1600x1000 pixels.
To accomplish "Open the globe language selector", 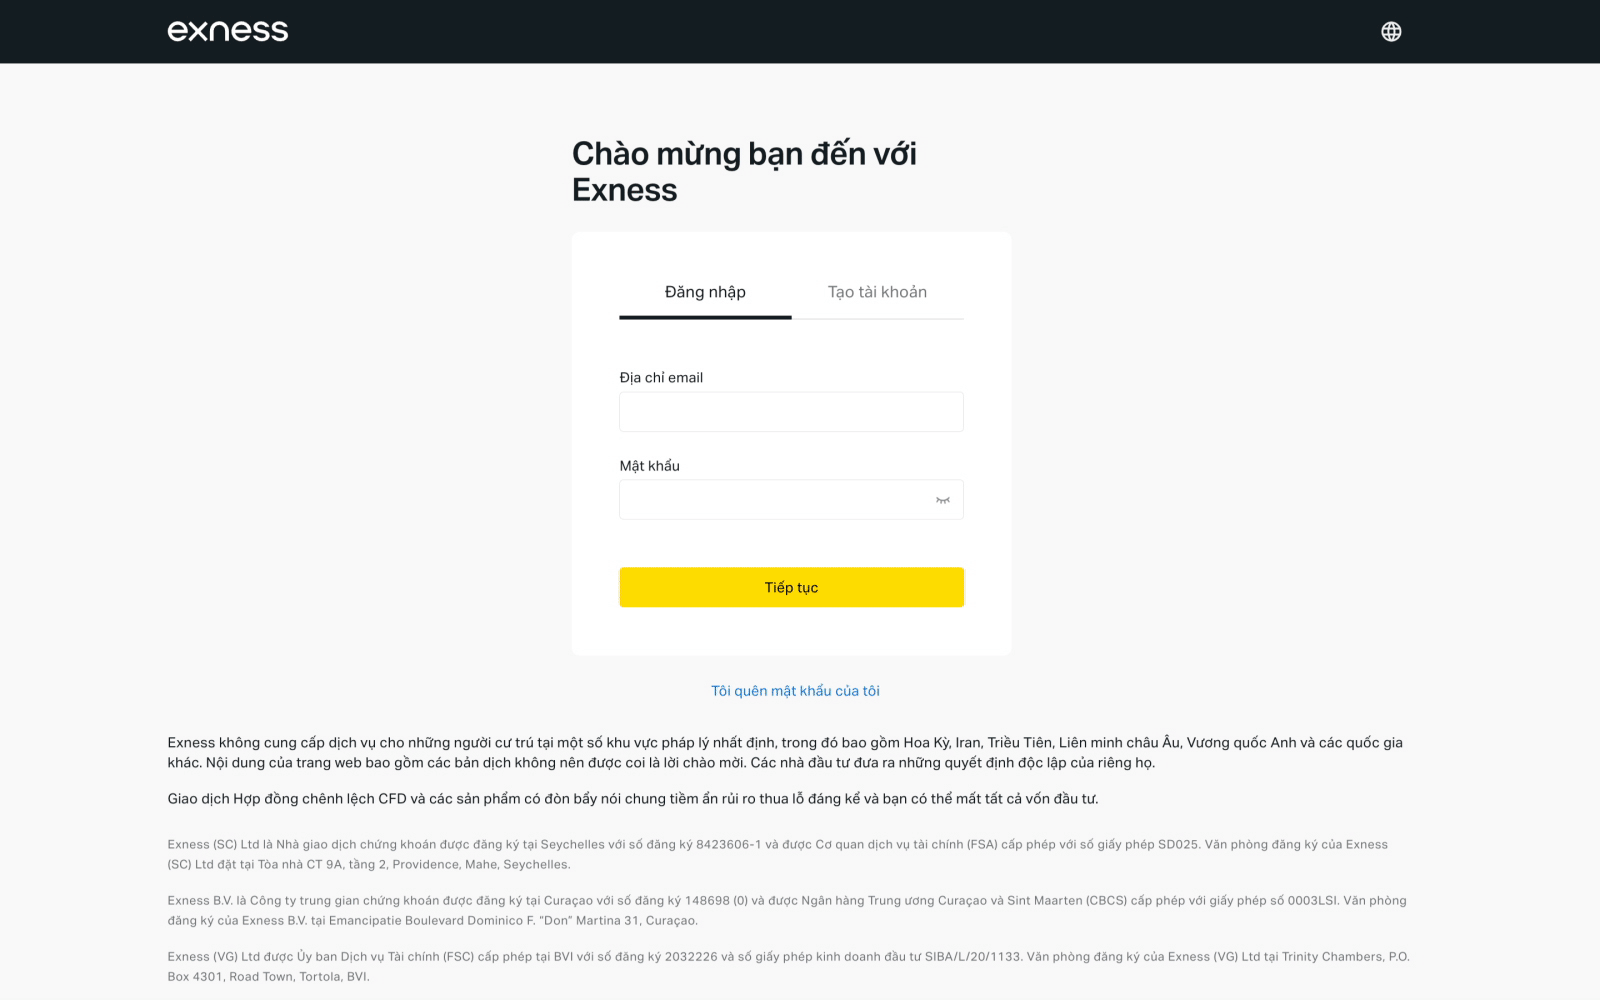I will point(1391,31).
